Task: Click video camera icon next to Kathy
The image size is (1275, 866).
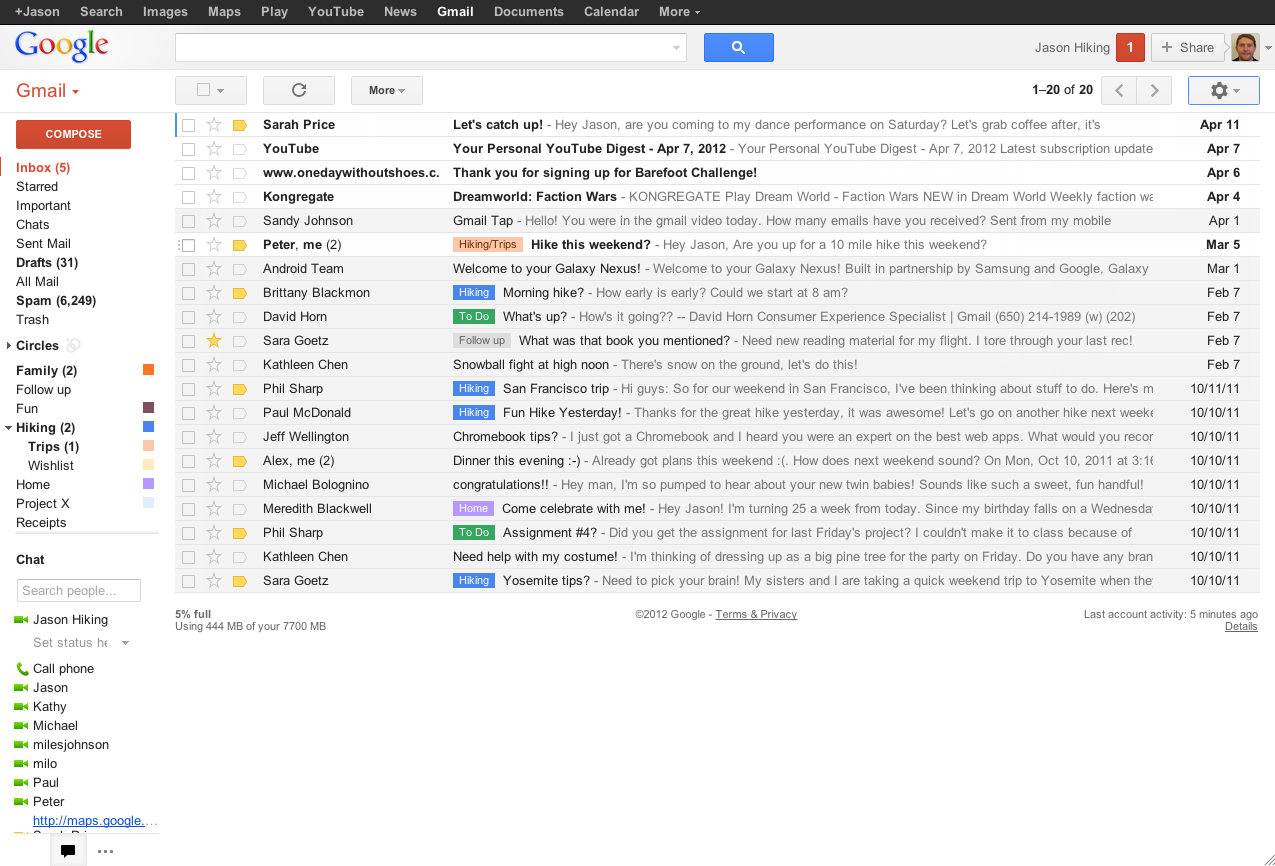Action: click(21, 707)
